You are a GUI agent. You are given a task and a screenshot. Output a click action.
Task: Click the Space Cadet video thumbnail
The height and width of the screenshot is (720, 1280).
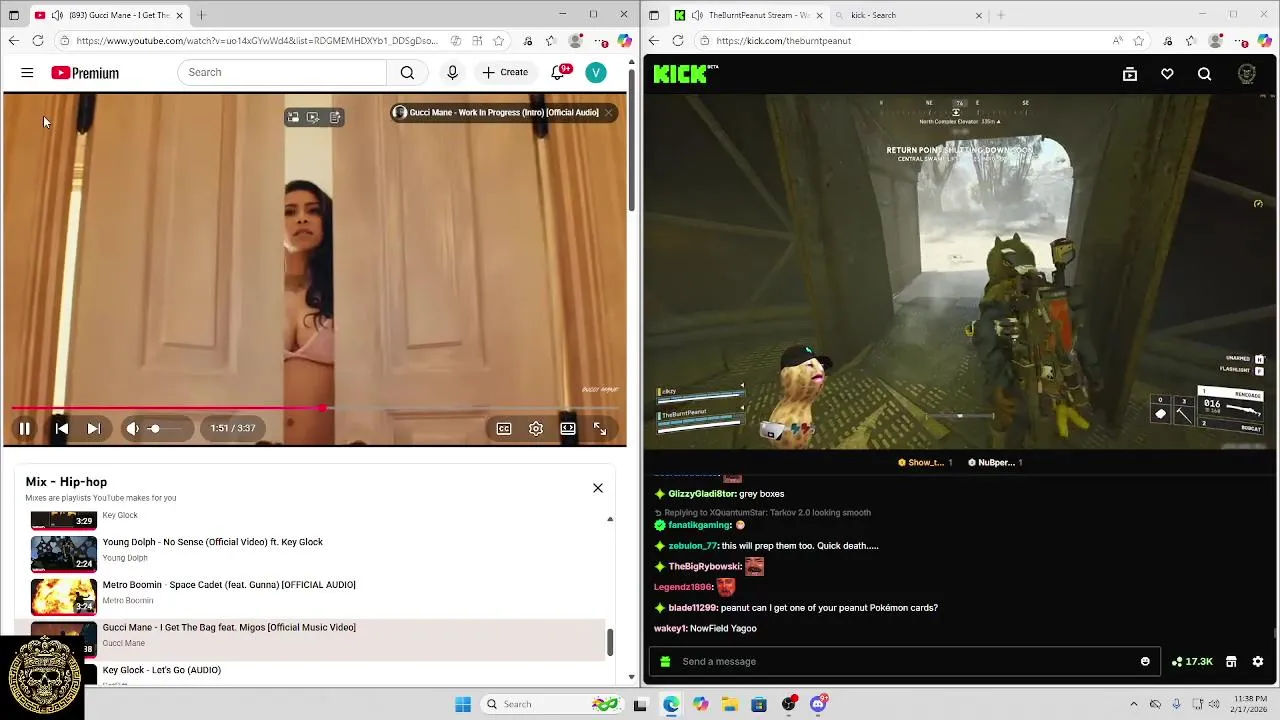click(x=64, y=597)
